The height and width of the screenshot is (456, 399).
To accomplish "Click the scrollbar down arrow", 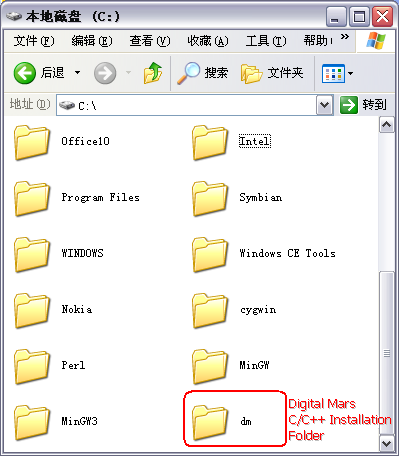I will [387, 444].
